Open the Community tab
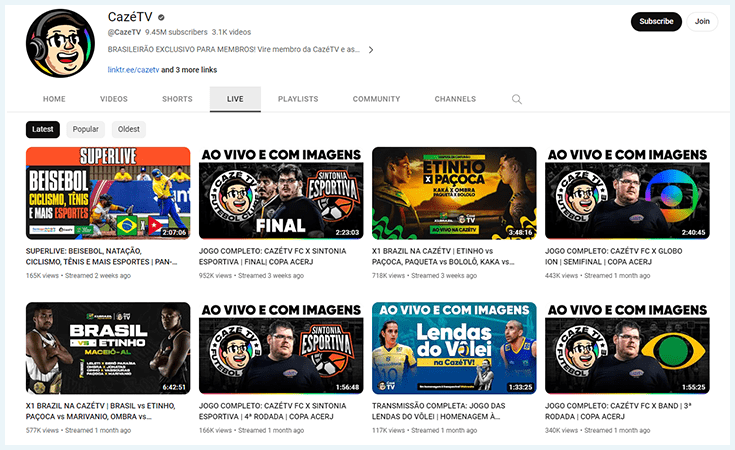Viewport: 735px width, 450px height. pyautogui.click(x=376, y=99)
